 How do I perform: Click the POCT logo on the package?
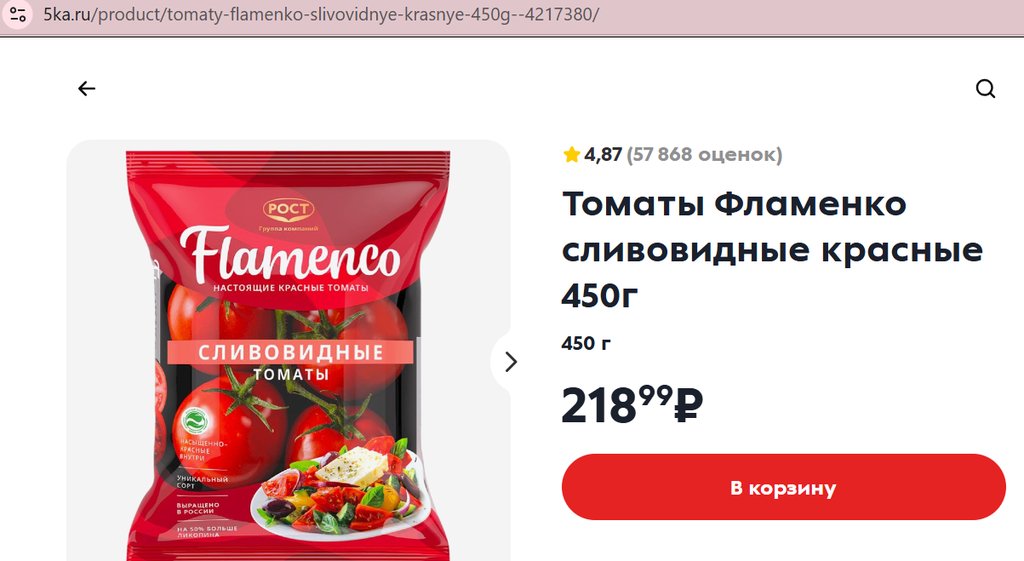289,209
